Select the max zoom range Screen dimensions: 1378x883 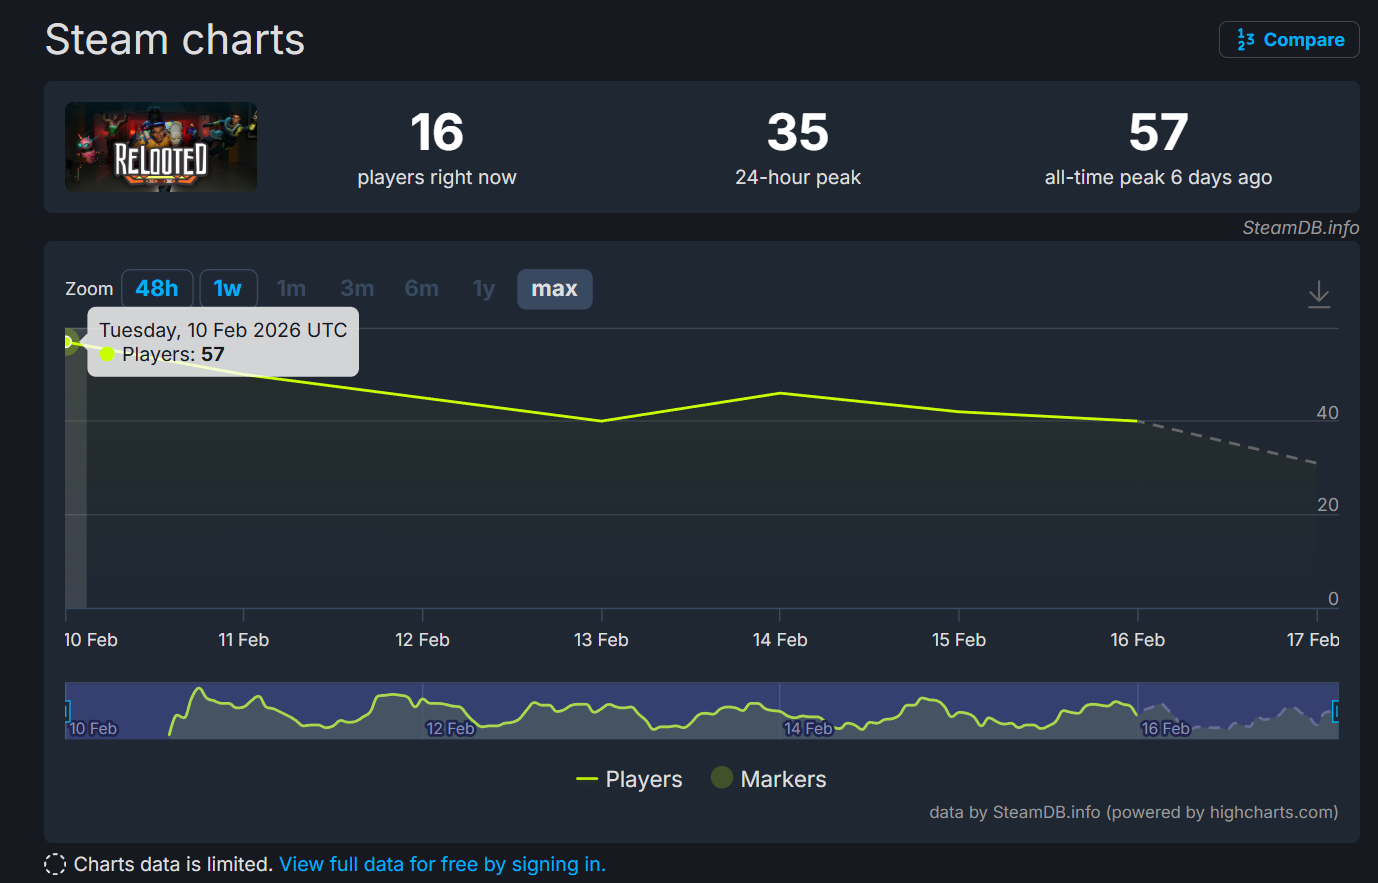(x=554, y=289)
